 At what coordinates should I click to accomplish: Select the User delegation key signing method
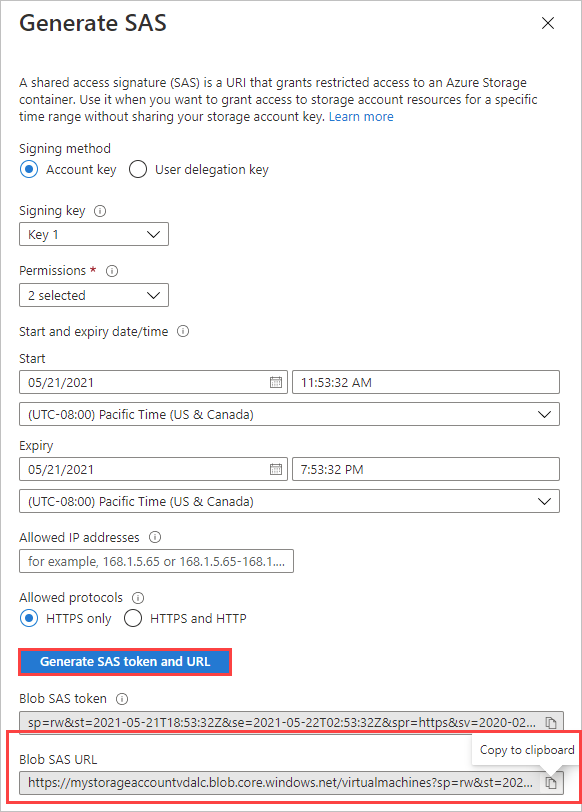(137, 169)
